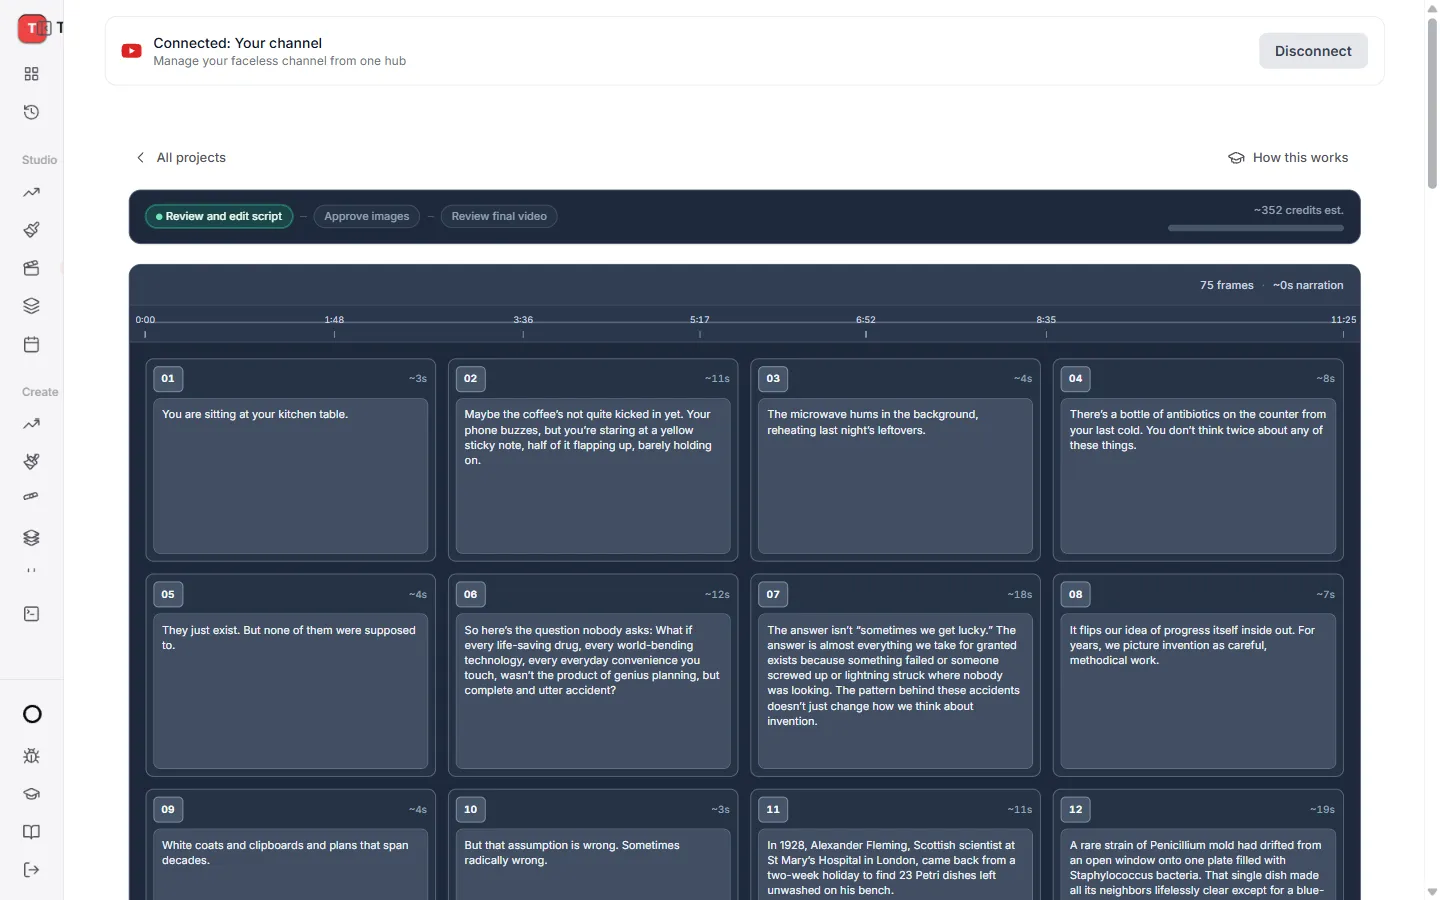Screen dimensions: 1440x900
Task: Click the '~0s narration' label
Action: tap(1308, 285)
